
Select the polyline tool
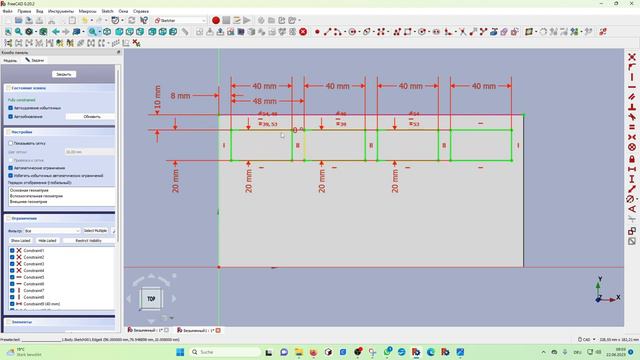pos(397,31)
